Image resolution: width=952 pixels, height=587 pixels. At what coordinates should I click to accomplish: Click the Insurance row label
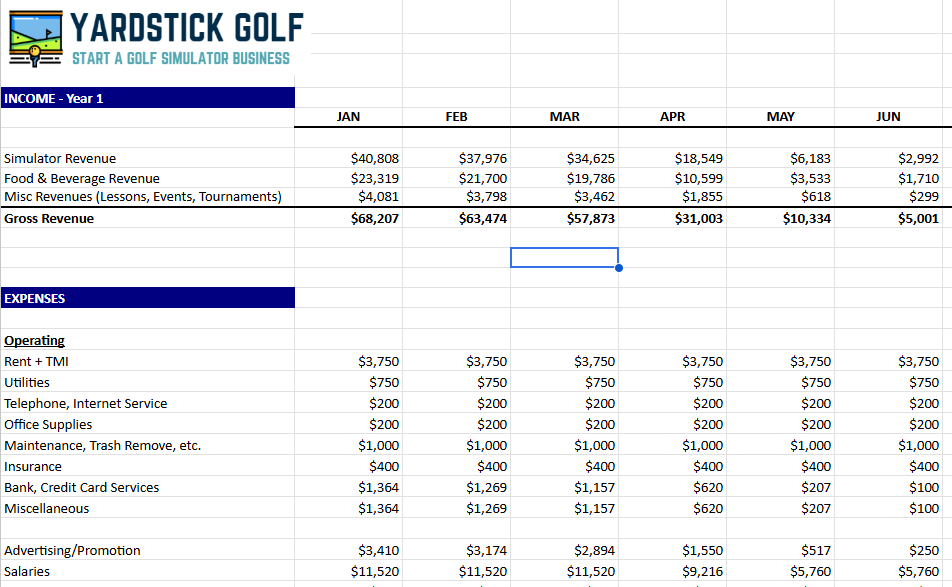click(33, 466)
